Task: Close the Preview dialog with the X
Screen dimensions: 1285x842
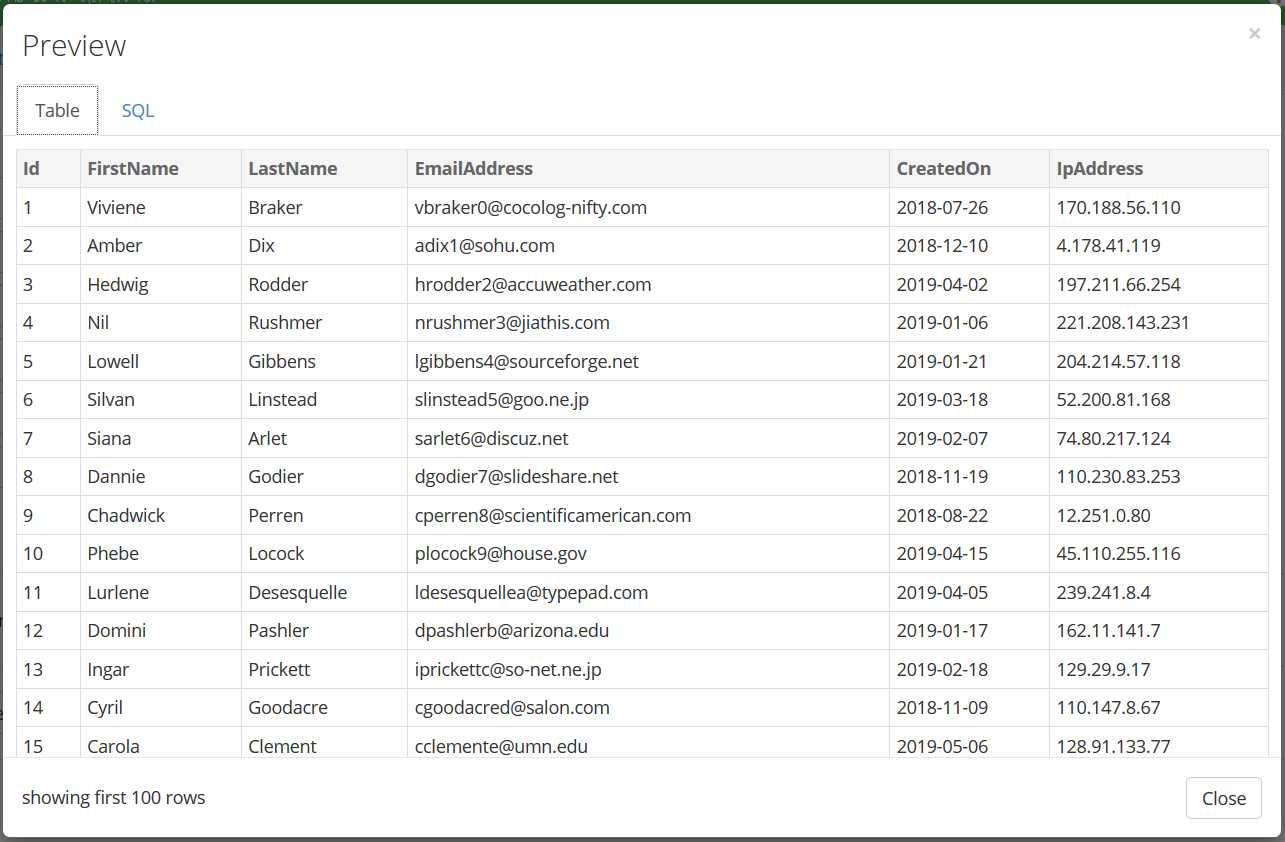Action: [1254, 34]
